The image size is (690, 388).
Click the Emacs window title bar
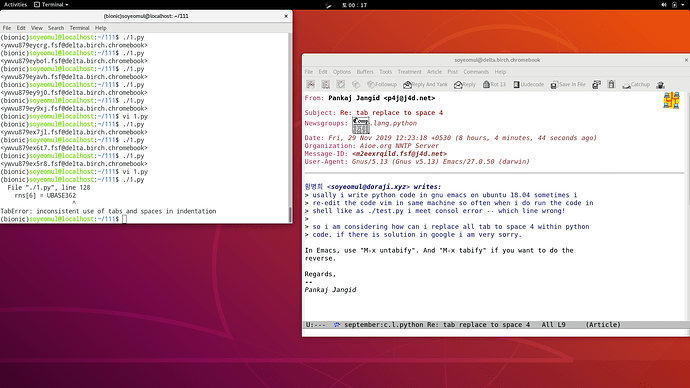(x=497, y=60)
